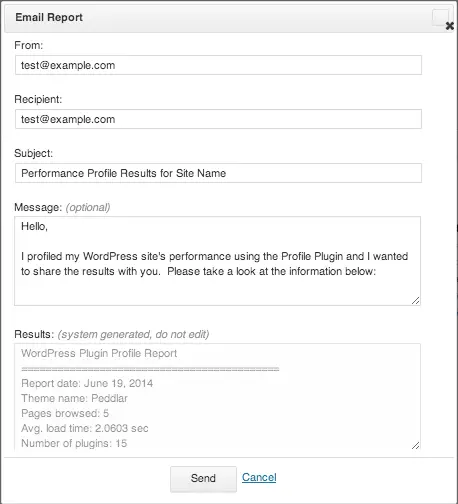Click the "Message:" label
The height and width of the screenshot is (504, 458).
[x=38, y=207]
